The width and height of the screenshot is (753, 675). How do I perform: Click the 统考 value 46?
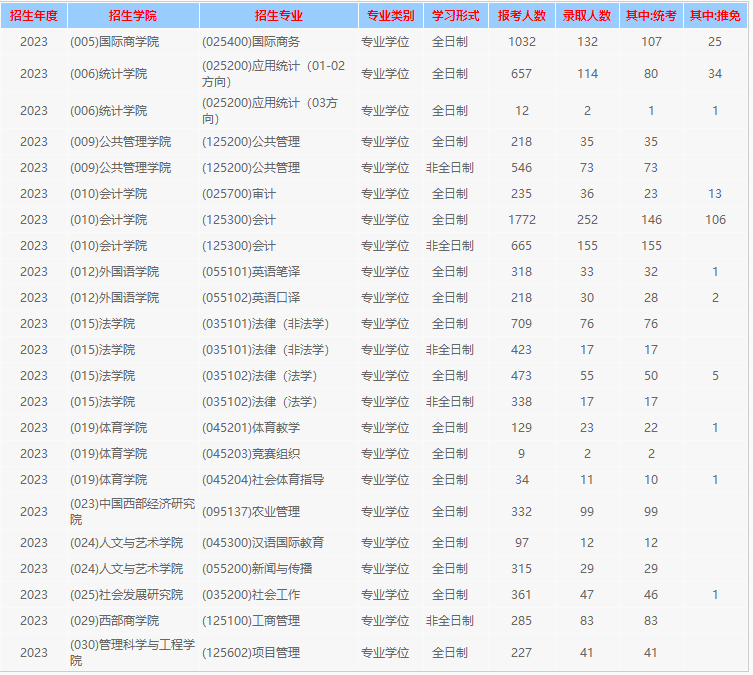[x=651, y=595]
